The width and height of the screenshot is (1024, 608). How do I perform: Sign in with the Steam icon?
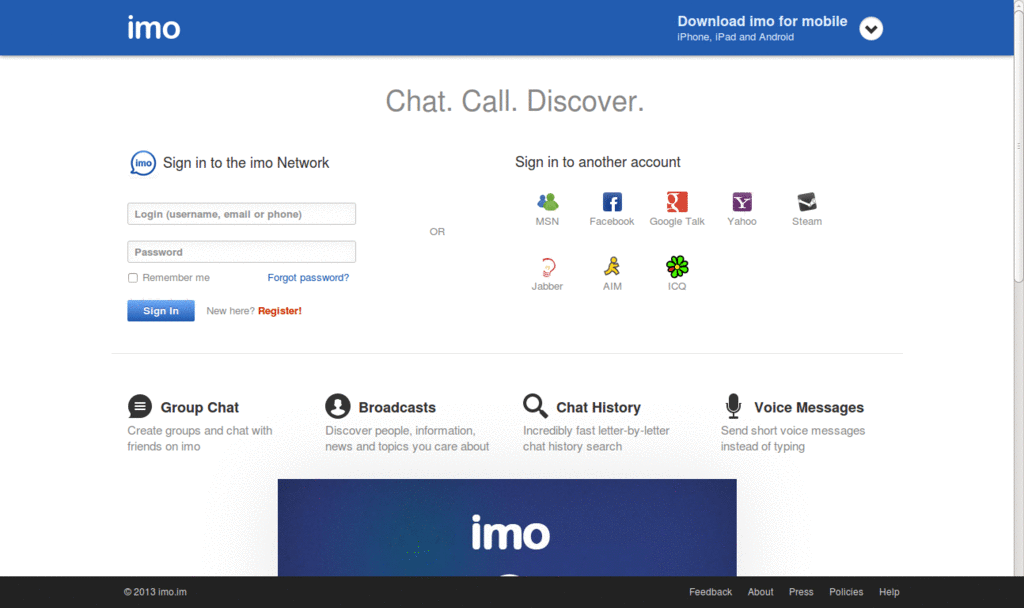pyautogui.click(x=807, y=202)
